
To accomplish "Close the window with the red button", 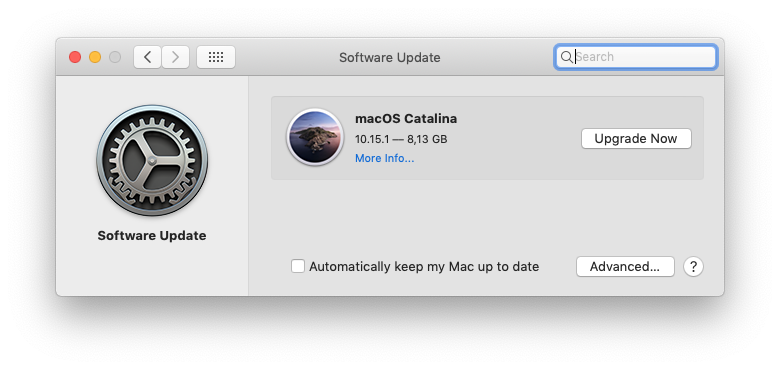I will click(75, 57).
